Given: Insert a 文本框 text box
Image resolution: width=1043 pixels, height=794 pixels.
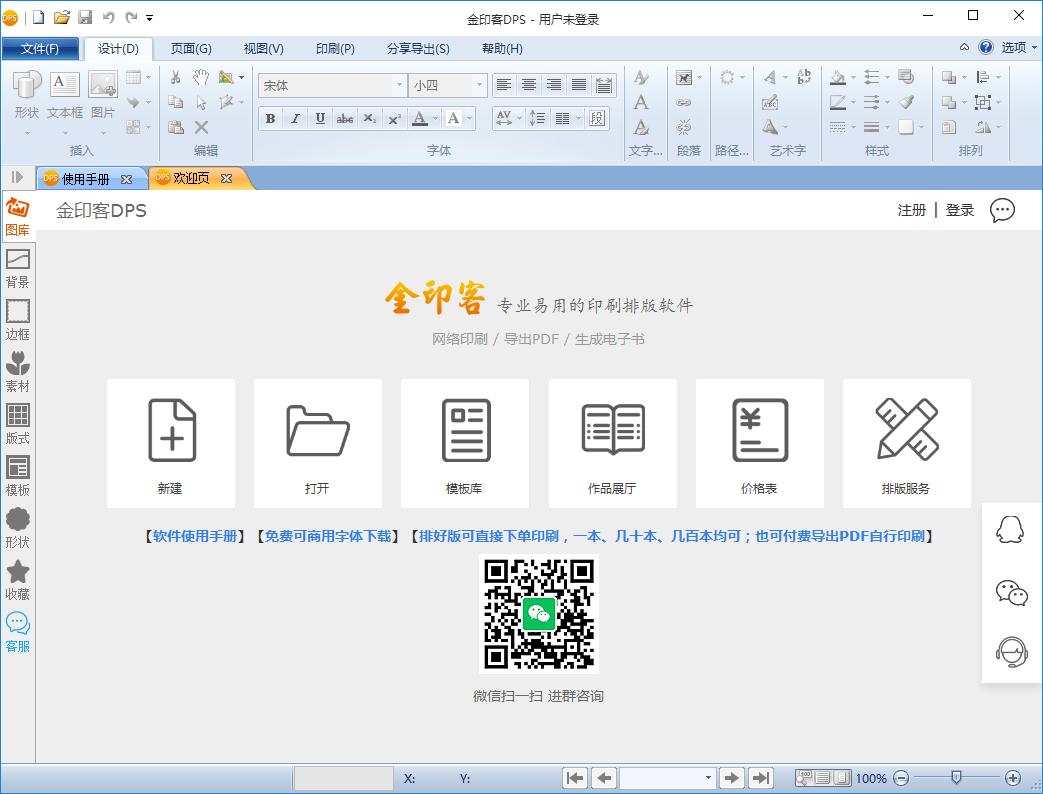Looking at the screenshot, I should coord(65,95).
